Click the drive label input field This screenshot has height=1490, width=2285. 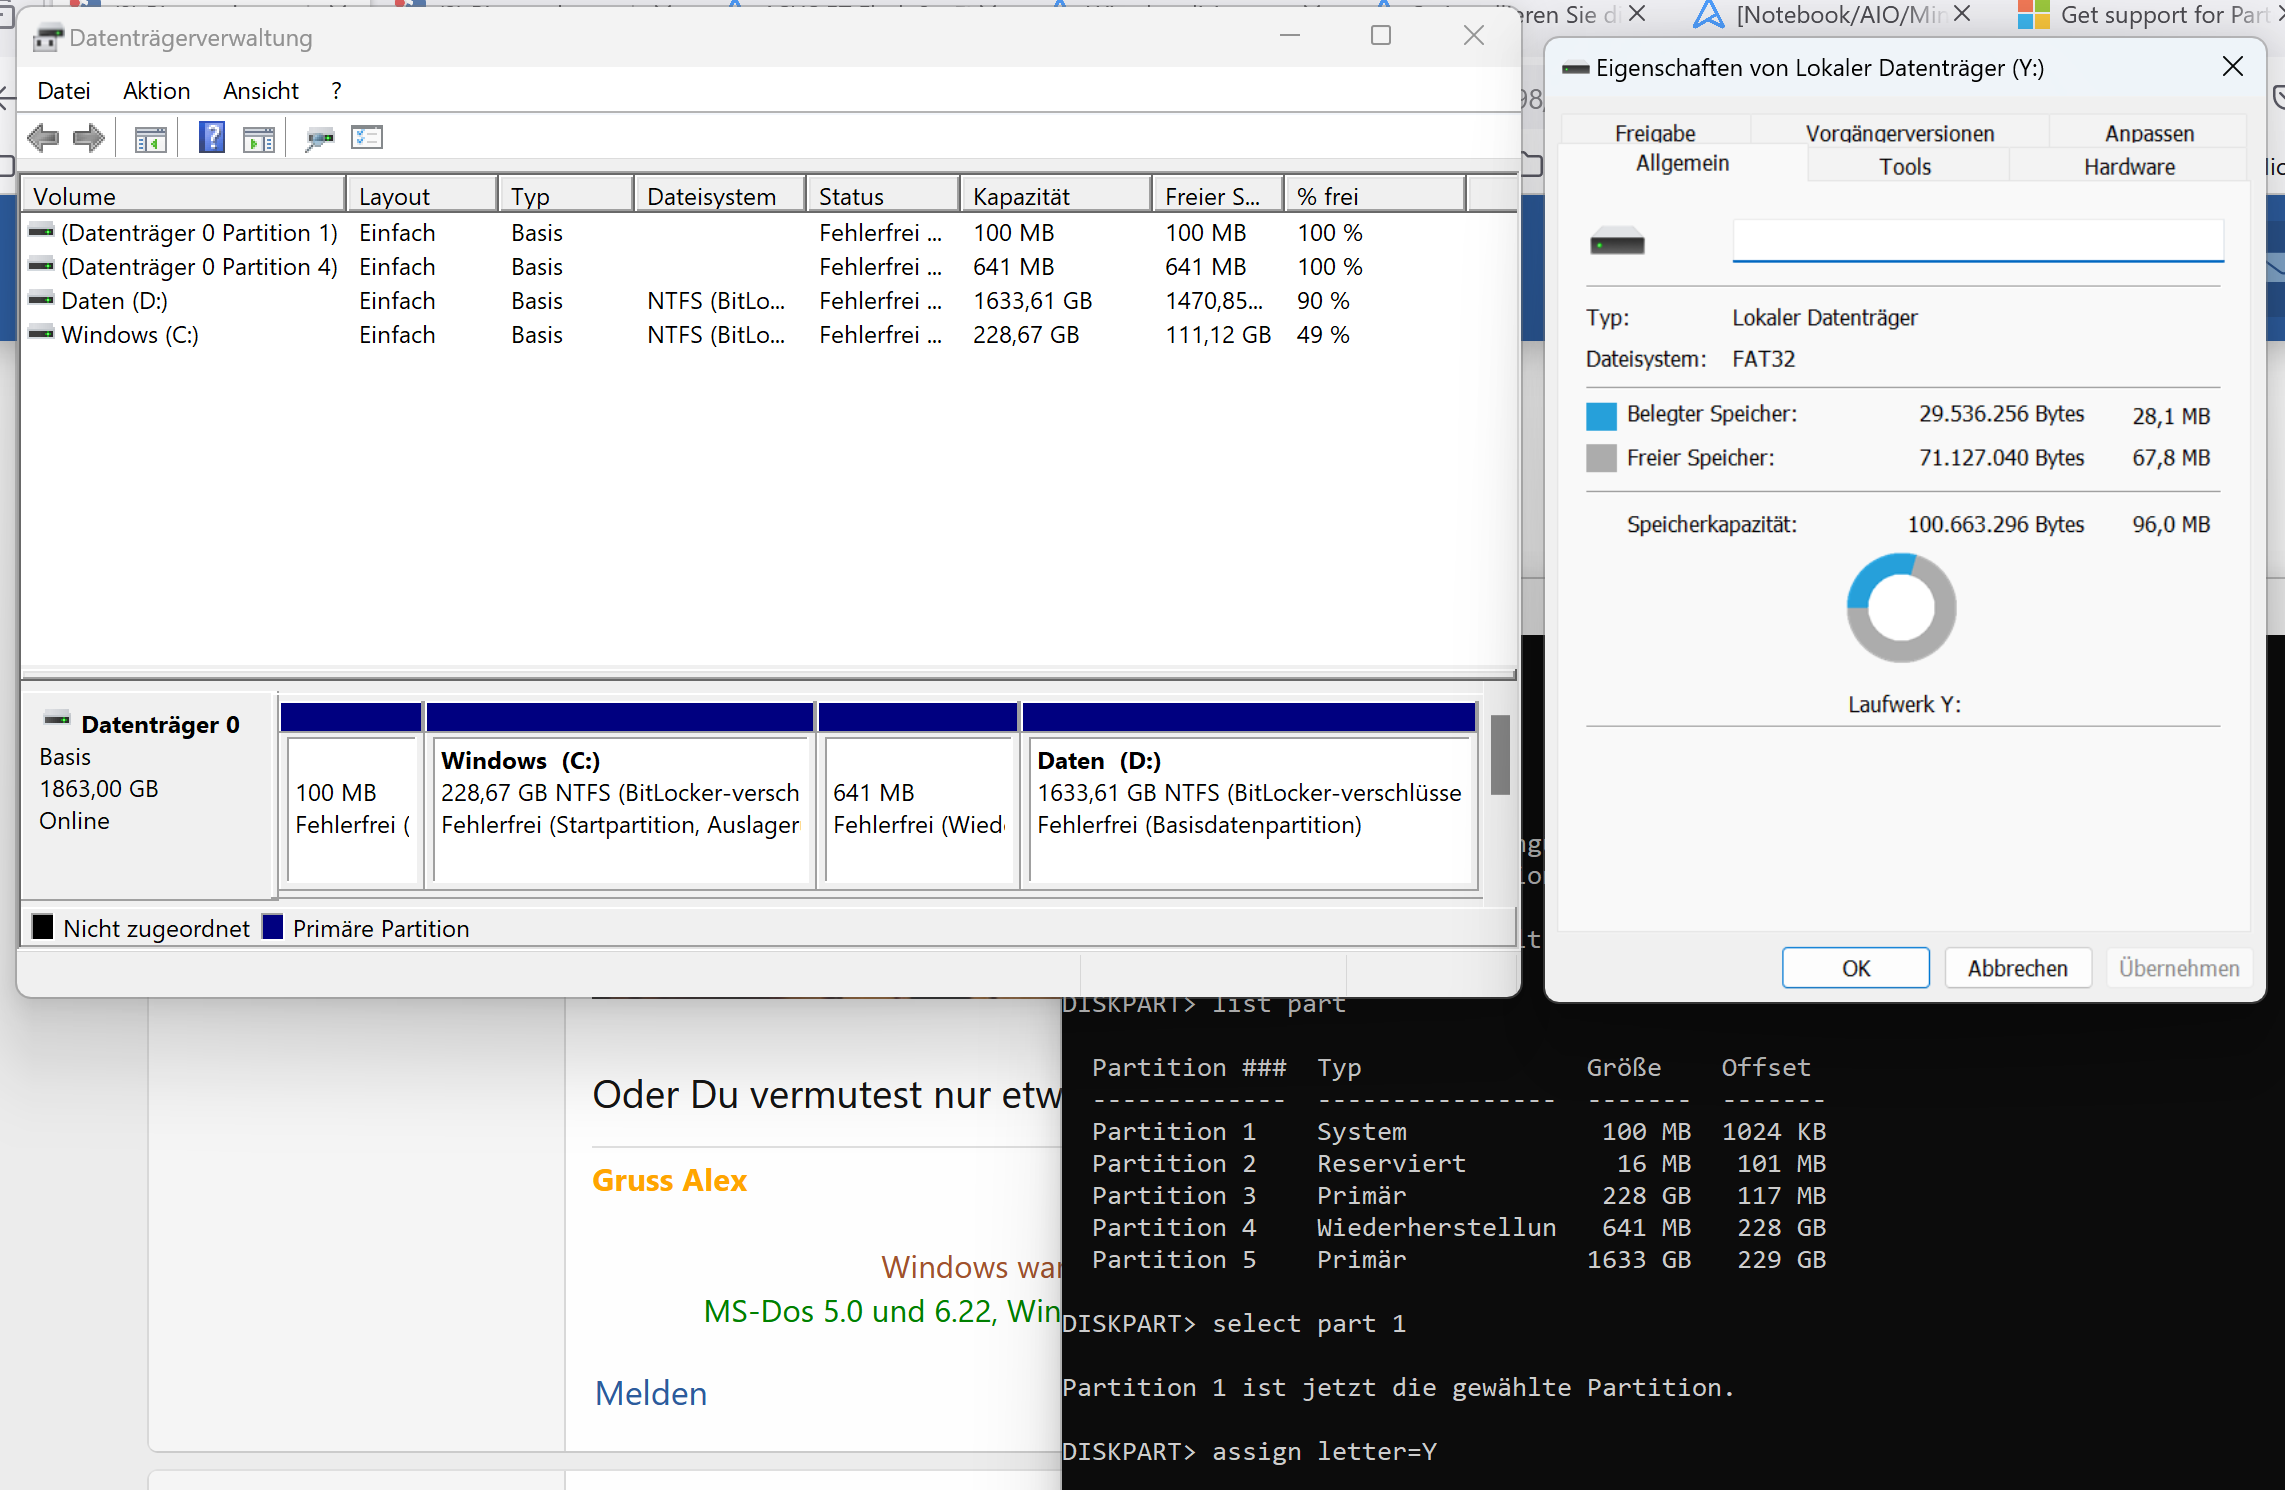click(1977, 241)
